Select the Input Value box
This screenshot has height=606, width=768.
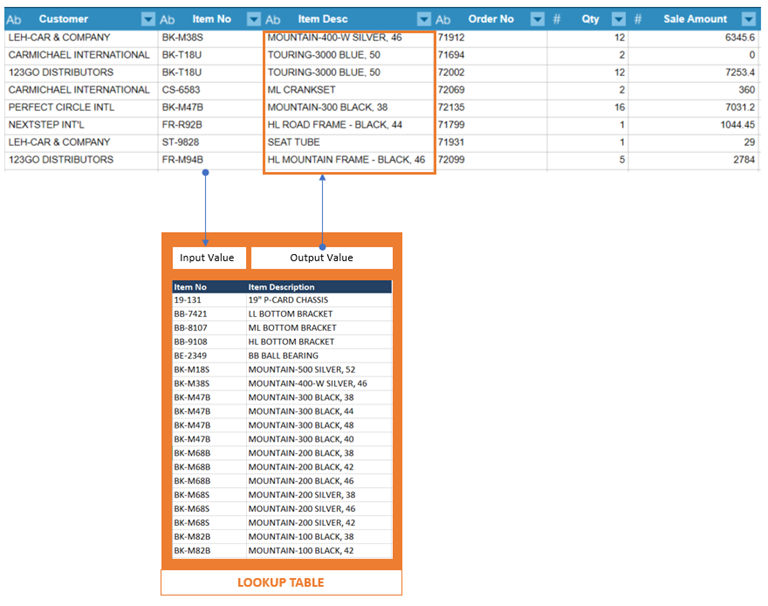click(209, 258)
